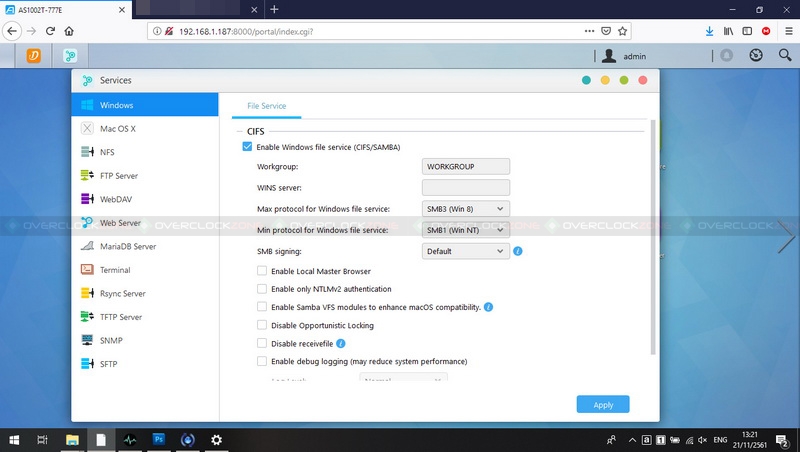Tick Disable Opportunistic Locking checkbox

tap(262, 325)
